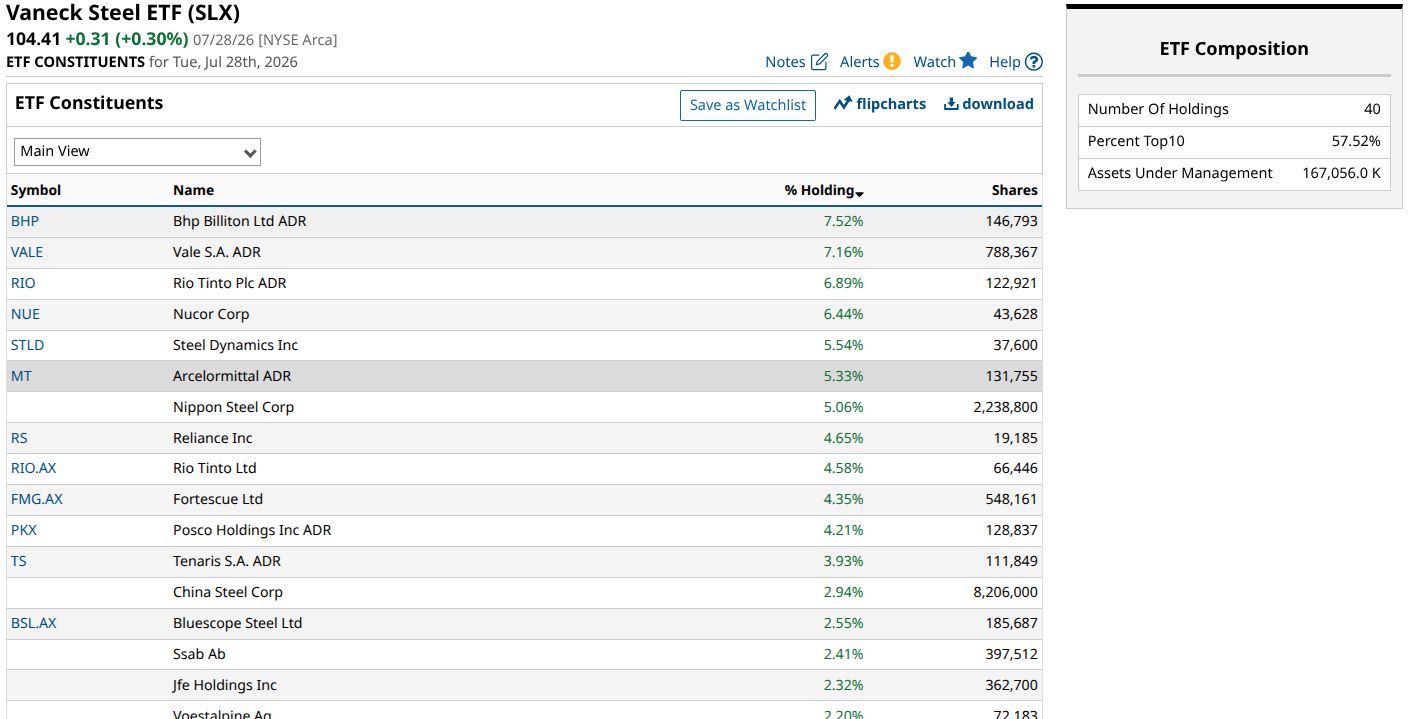Click Save as Watchlist button
The width and height of the screenshot is (1412, 719).
click(748, 105)
